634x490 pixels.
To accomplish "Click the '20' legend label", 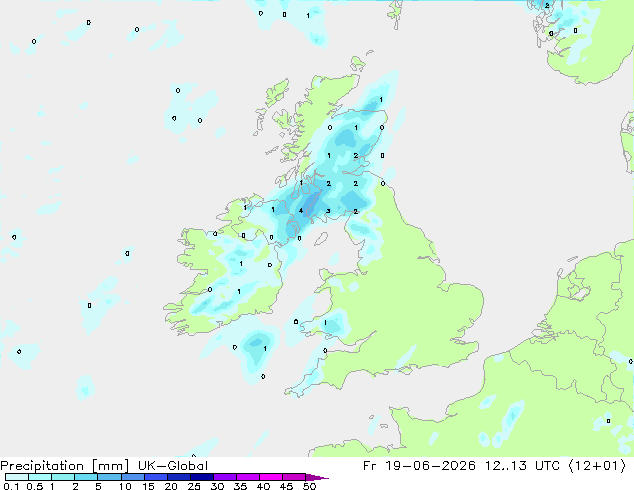I will click(171, 486).
